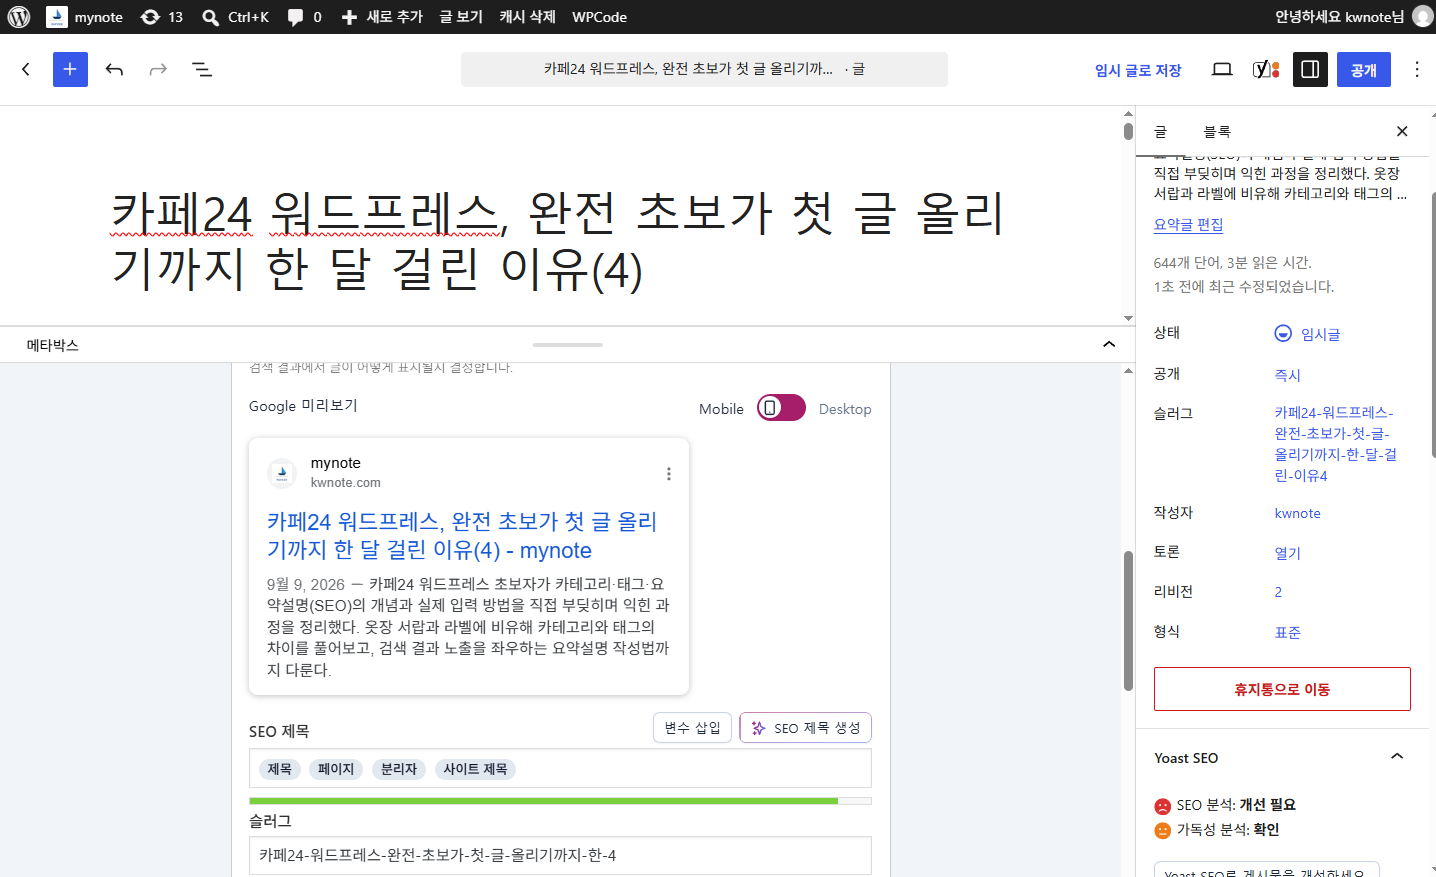The width and height of the screenshot is (1436, 877).
Task: Click 캐시 삭제 in admin bar
Action: click(x=527, y=17)
